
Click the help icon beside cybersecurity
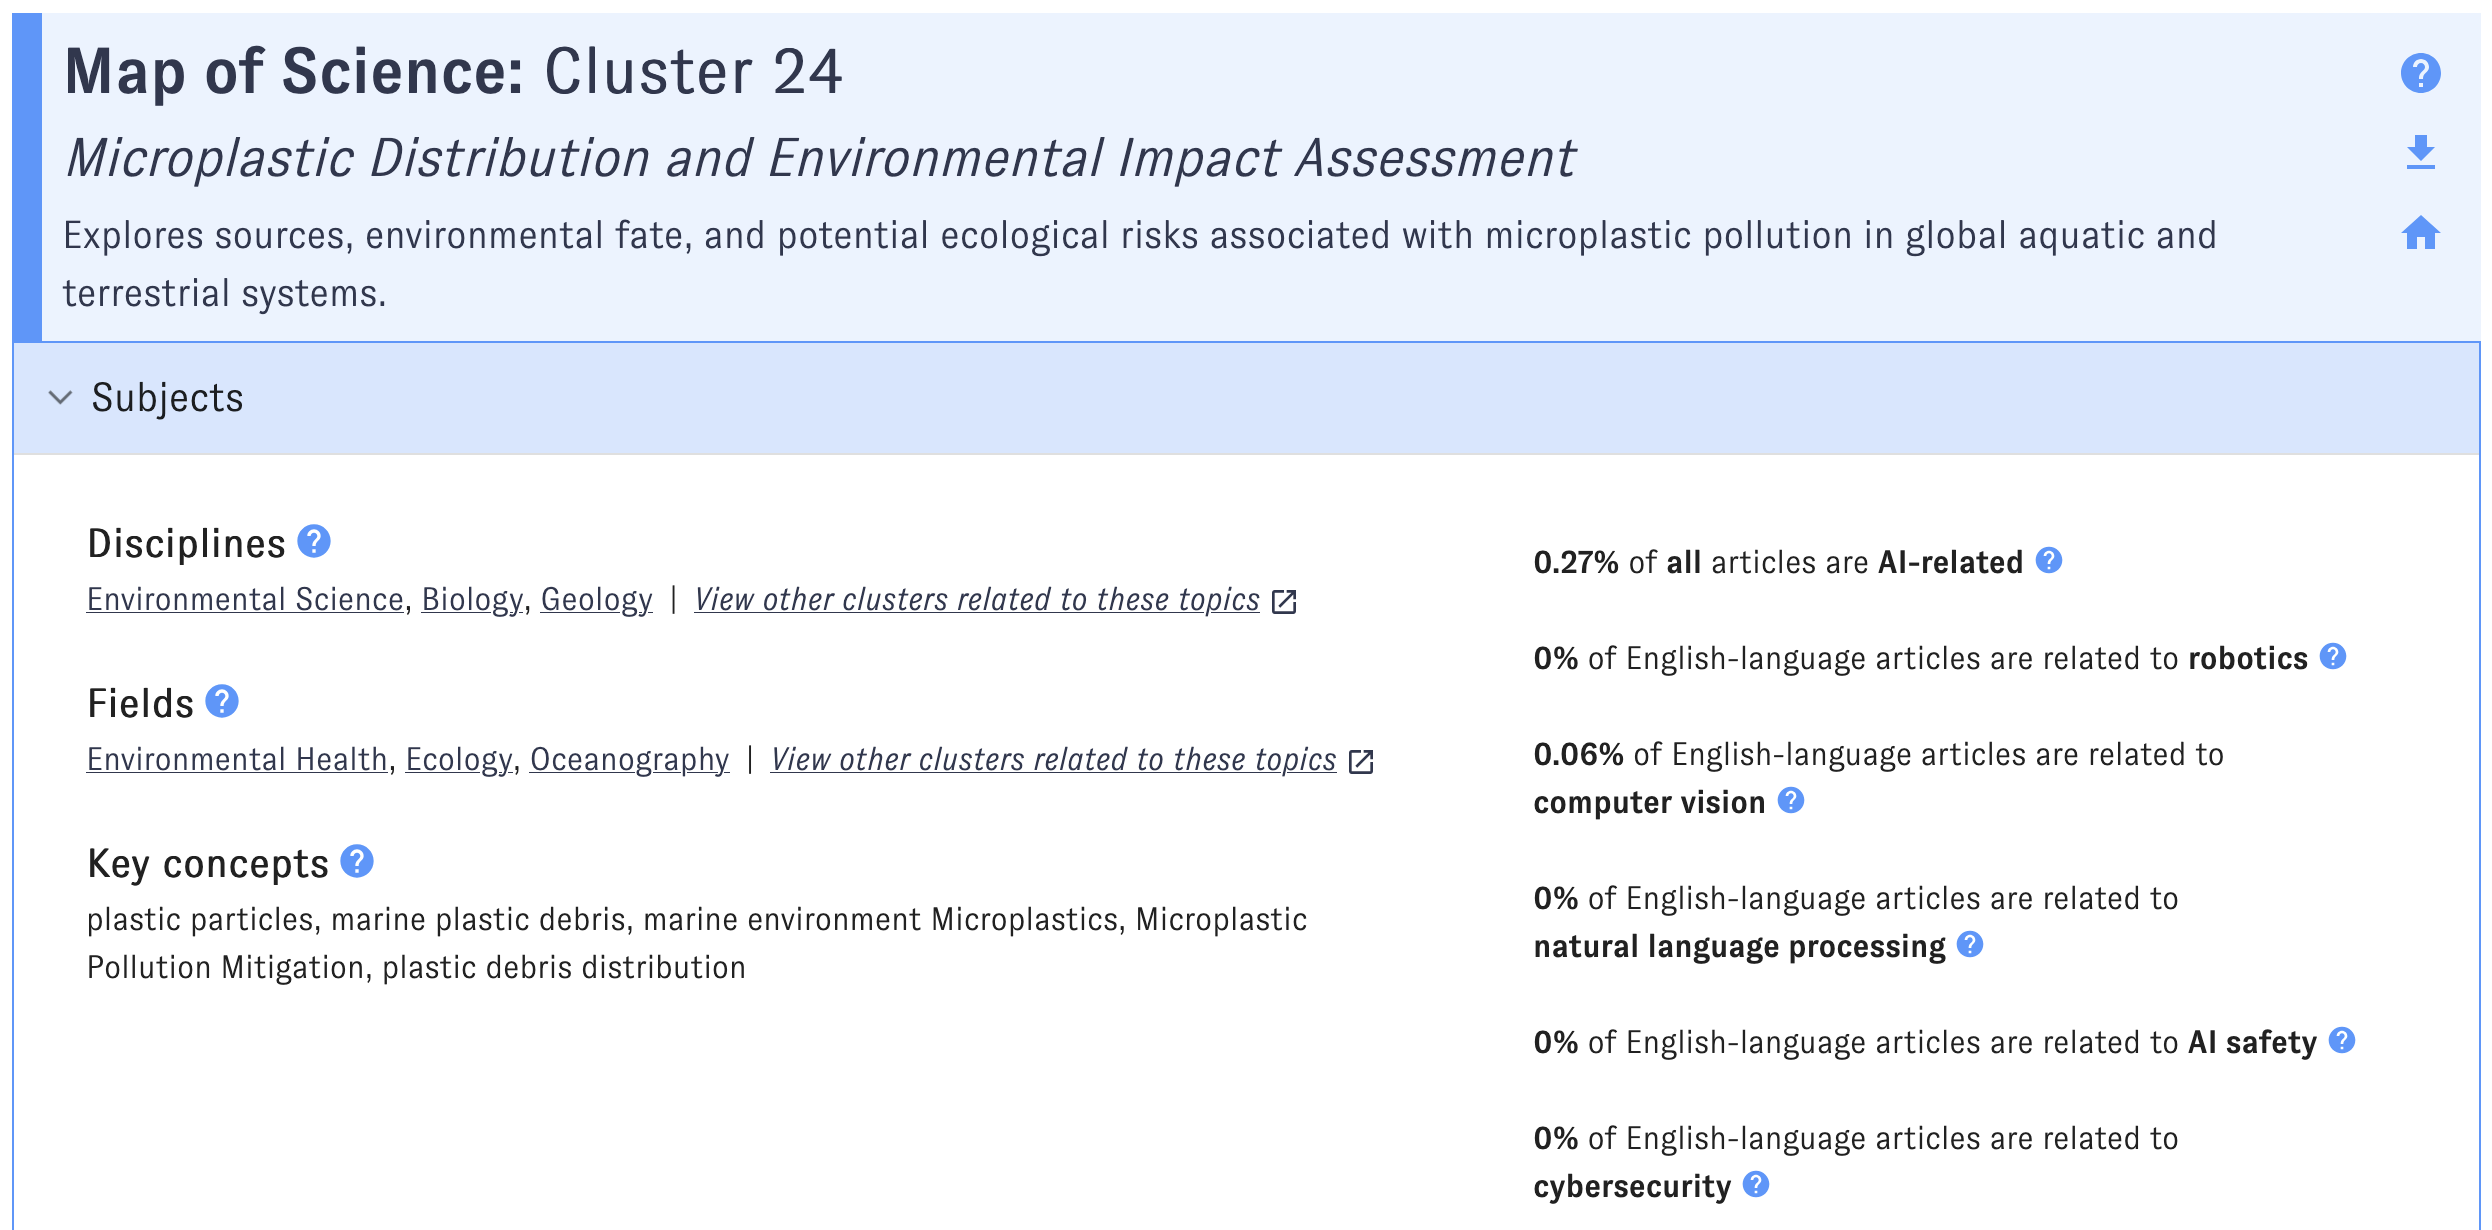(1755, 1185)
